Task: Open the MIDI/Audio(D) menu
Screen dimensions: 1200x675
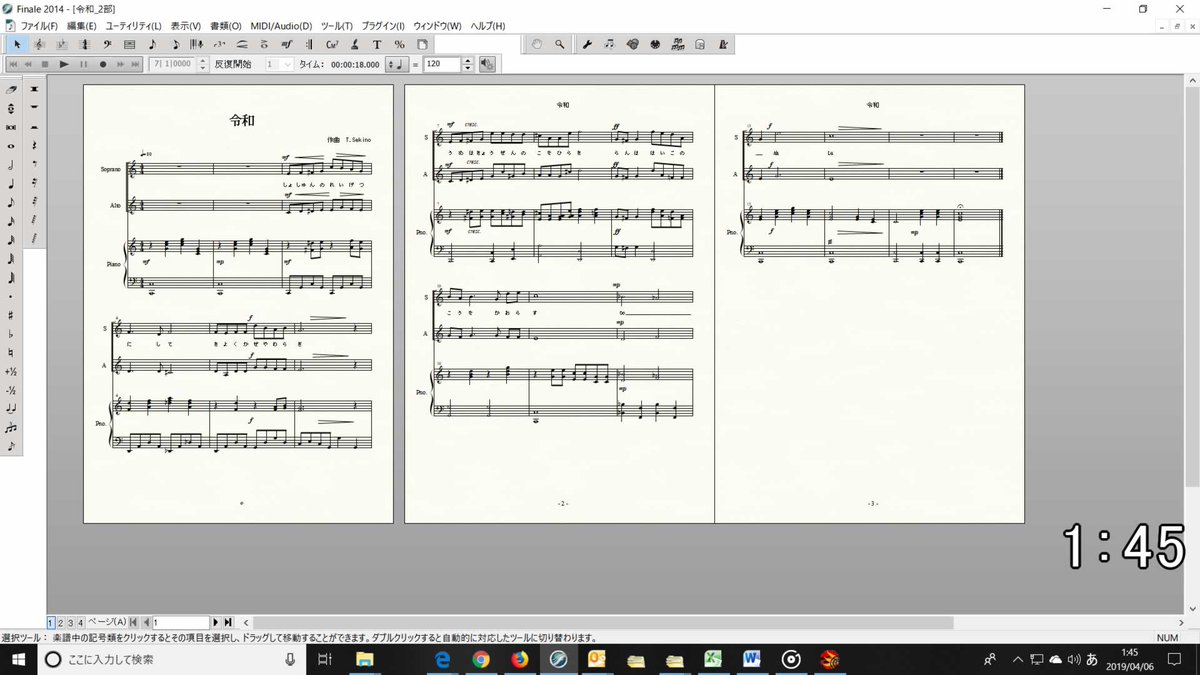Action: tap(281, 25)
